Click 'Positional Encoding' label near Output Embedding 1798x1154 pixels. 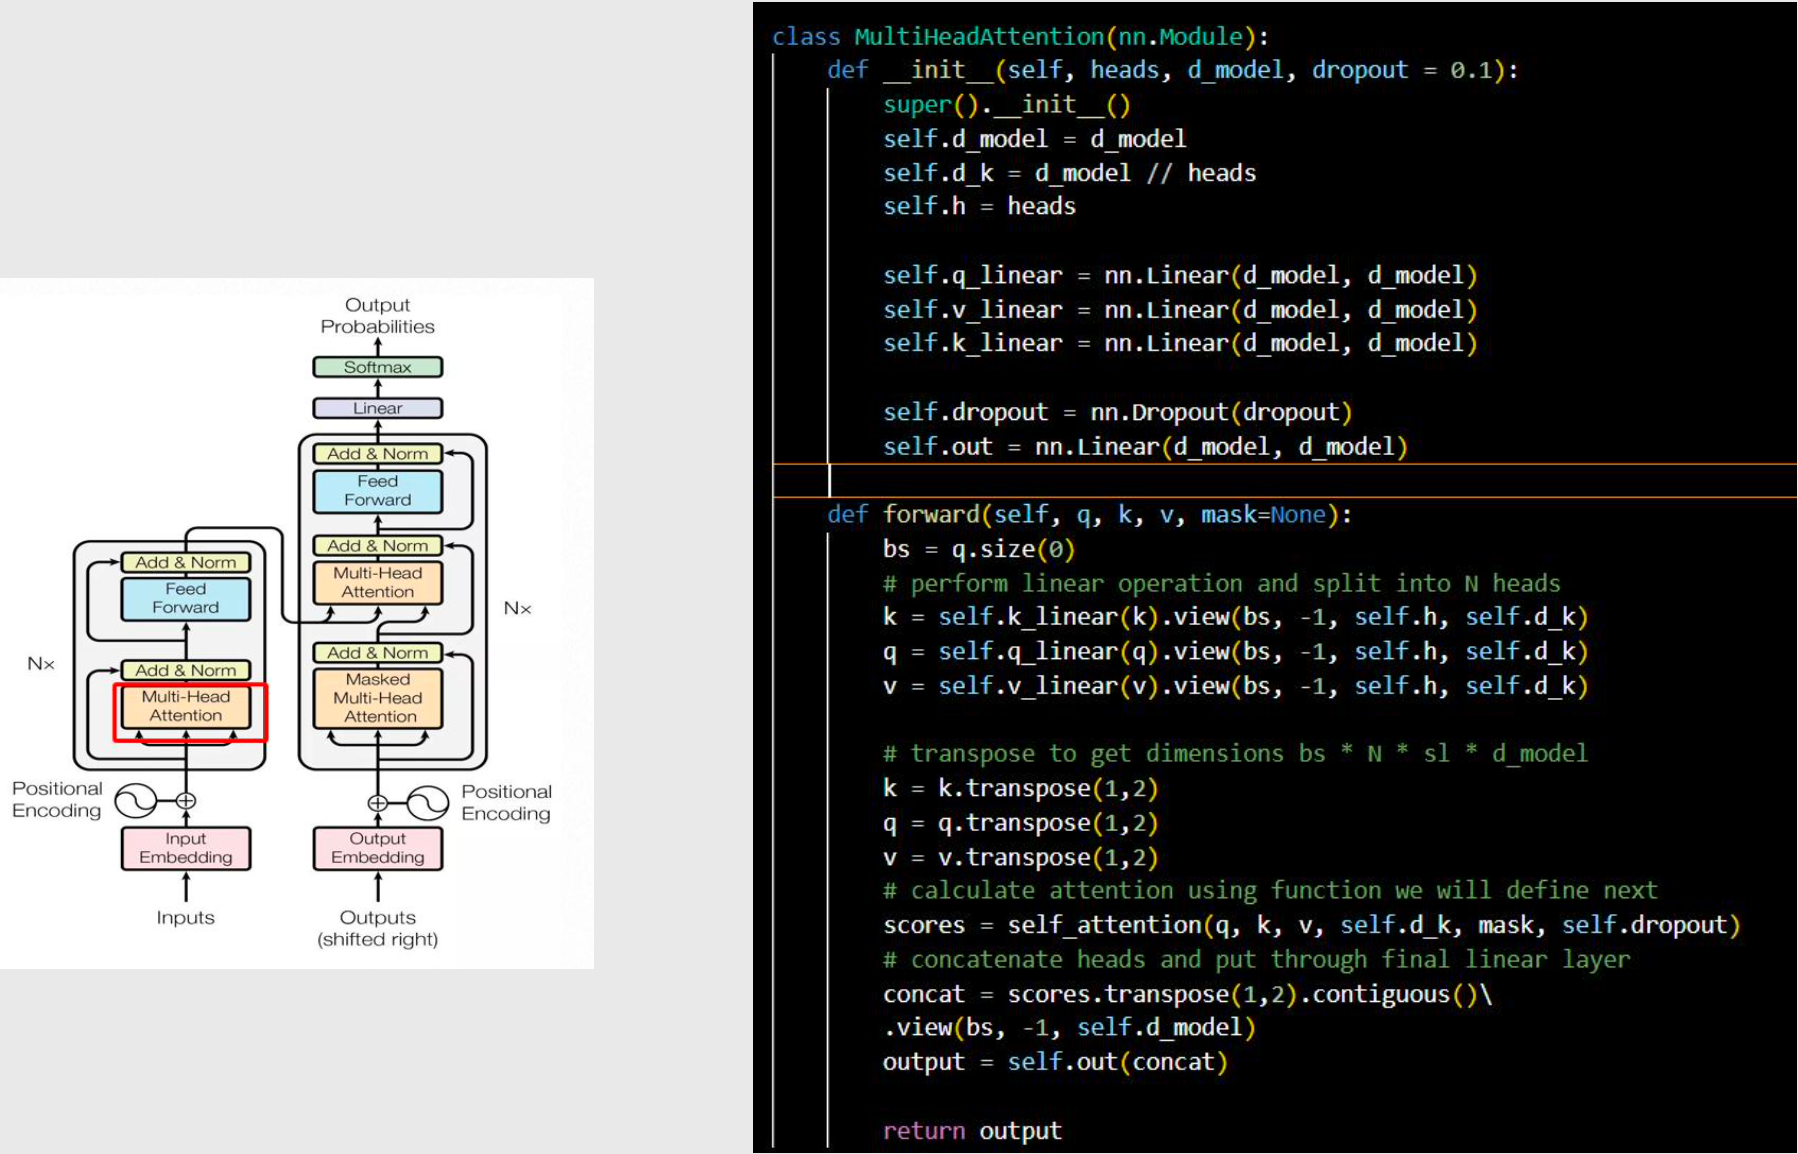click(x=507, y=803)
